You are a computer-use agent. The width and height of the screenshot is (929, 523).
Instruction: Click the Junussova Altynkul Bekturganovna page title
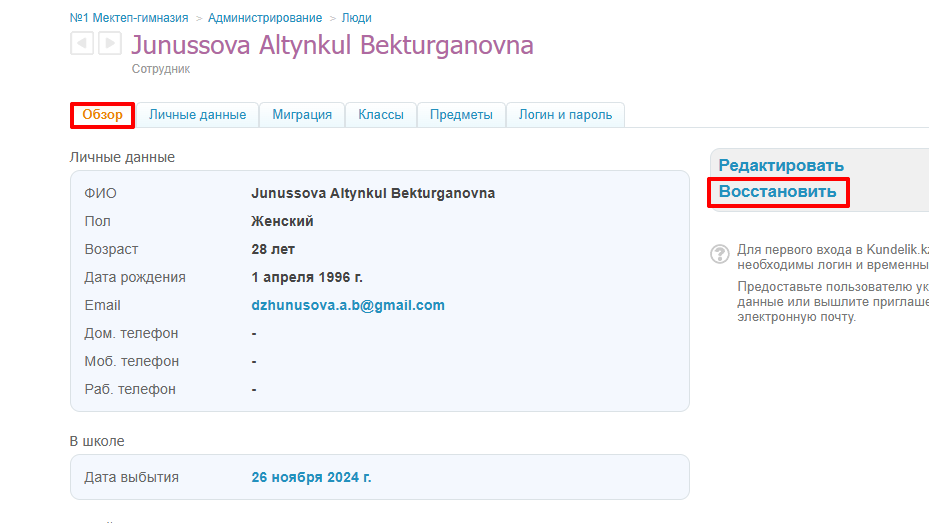coord(332,46)
